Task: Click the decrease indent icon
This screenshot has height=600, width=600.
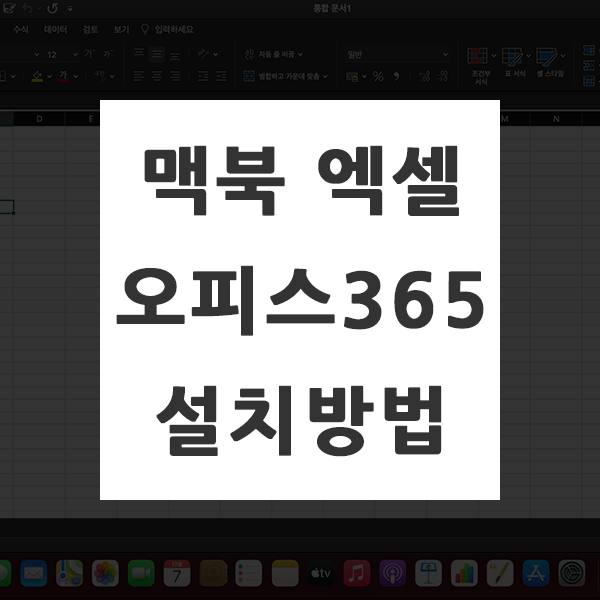Action: pos(203,76)
